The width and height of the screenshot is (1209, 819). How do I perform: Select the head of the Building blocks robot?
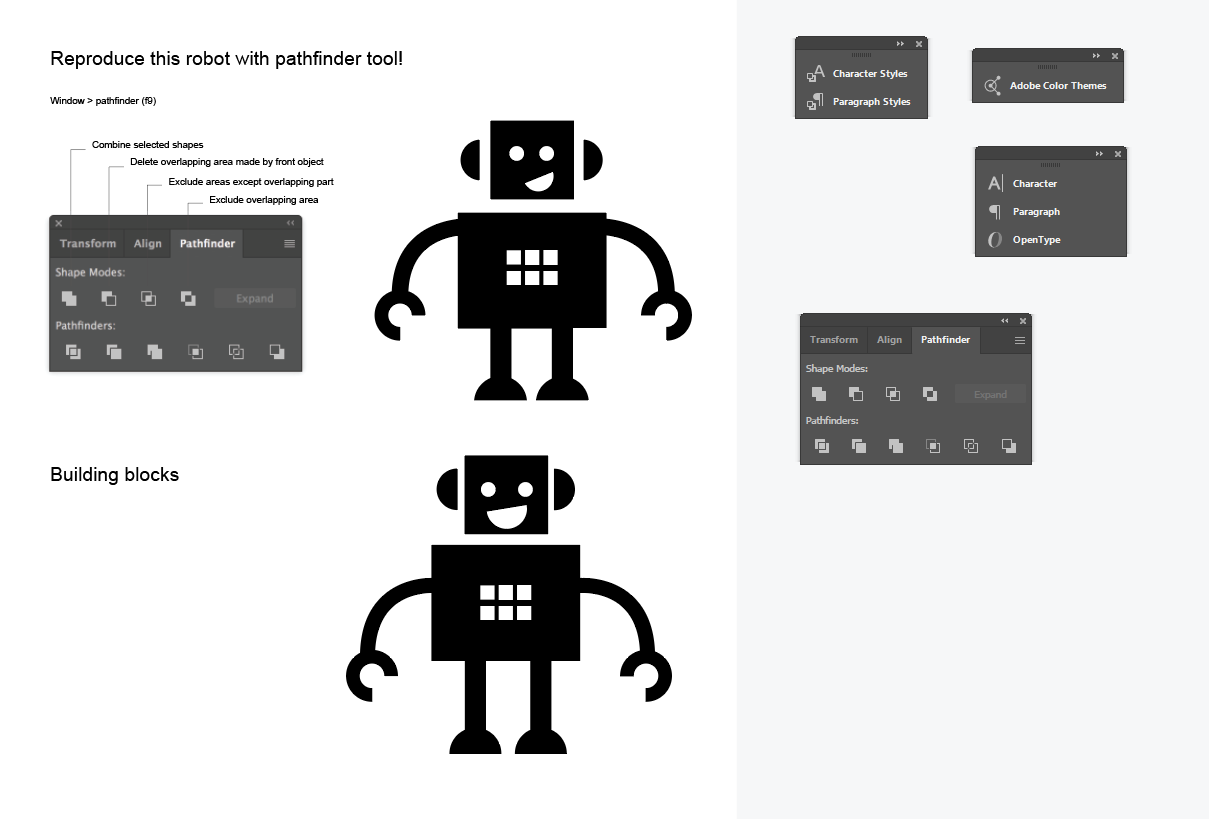coord(507,494)
